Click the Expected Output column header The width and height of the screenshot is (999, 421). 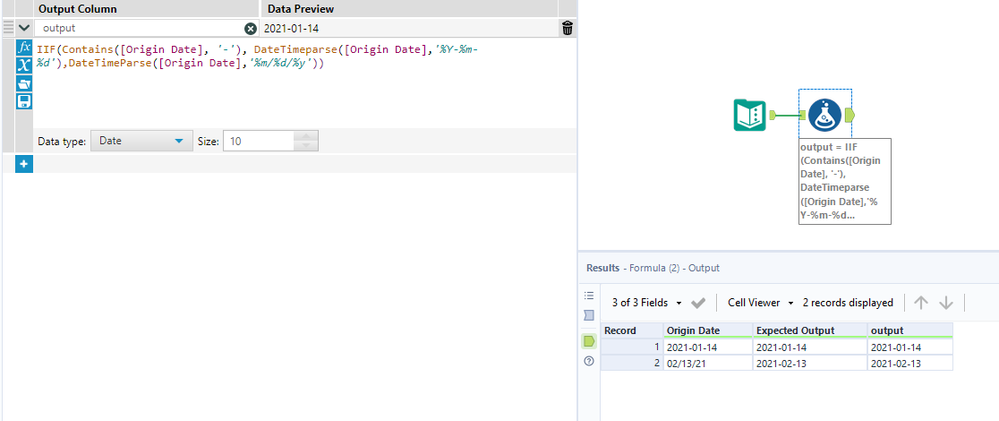(809, 331)
